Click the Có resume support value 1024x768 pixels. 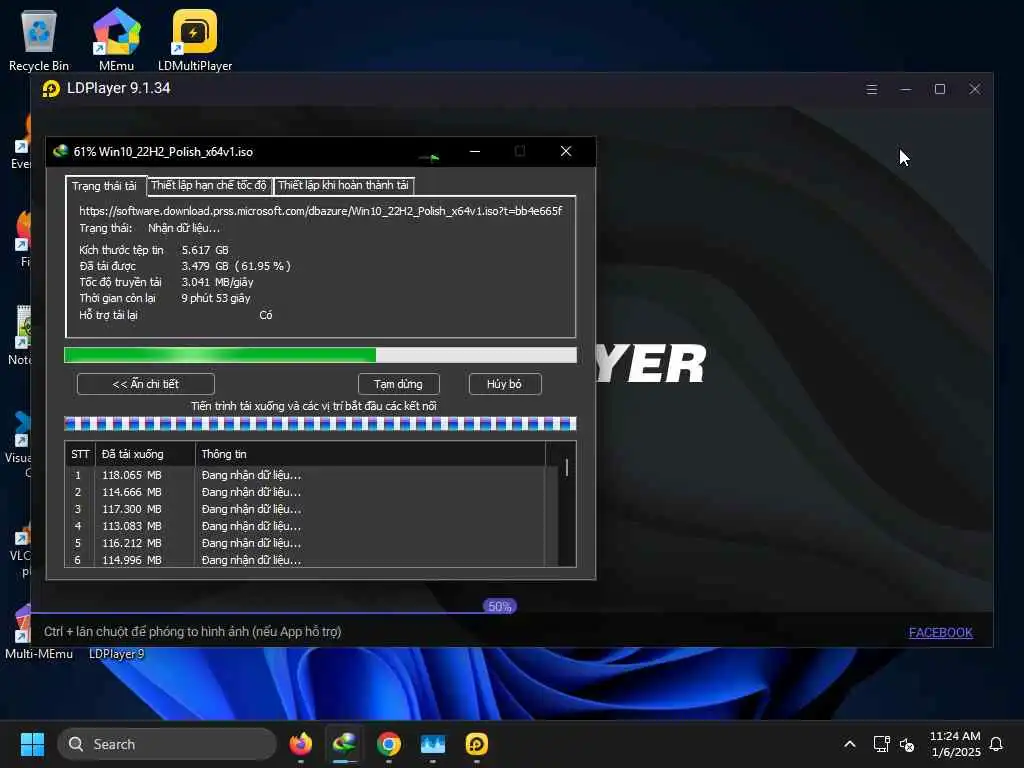266,315
